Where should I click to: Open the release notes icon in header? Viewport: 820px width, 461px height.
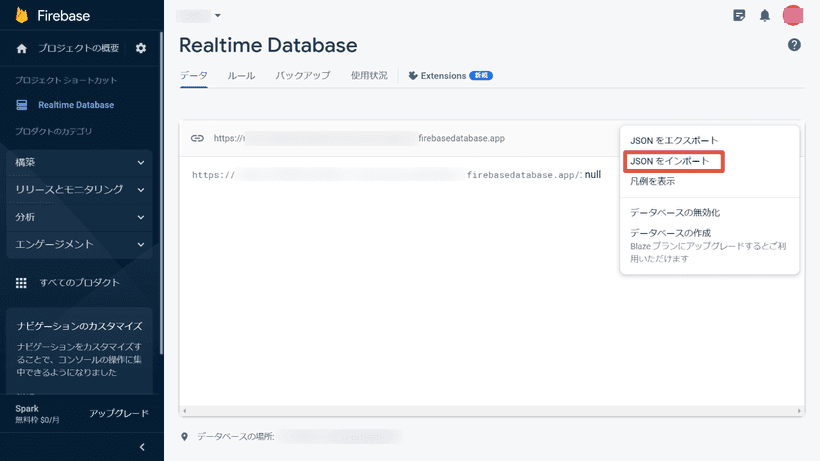(739, 16)
